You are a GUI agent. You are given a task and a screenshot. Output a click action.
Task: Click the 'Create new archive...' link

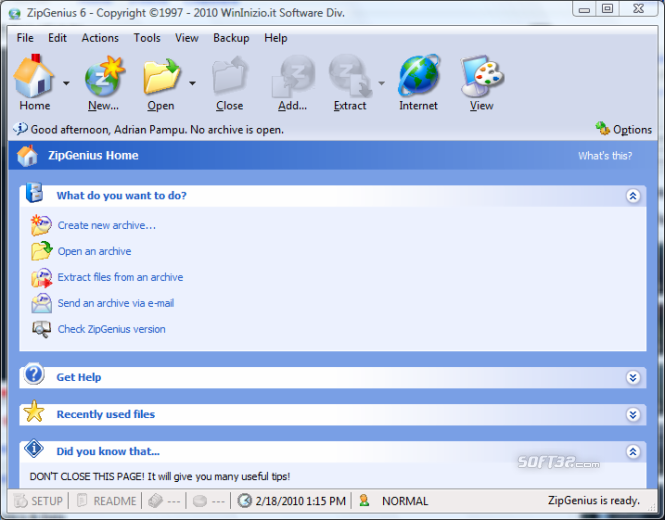coord(107,225)
